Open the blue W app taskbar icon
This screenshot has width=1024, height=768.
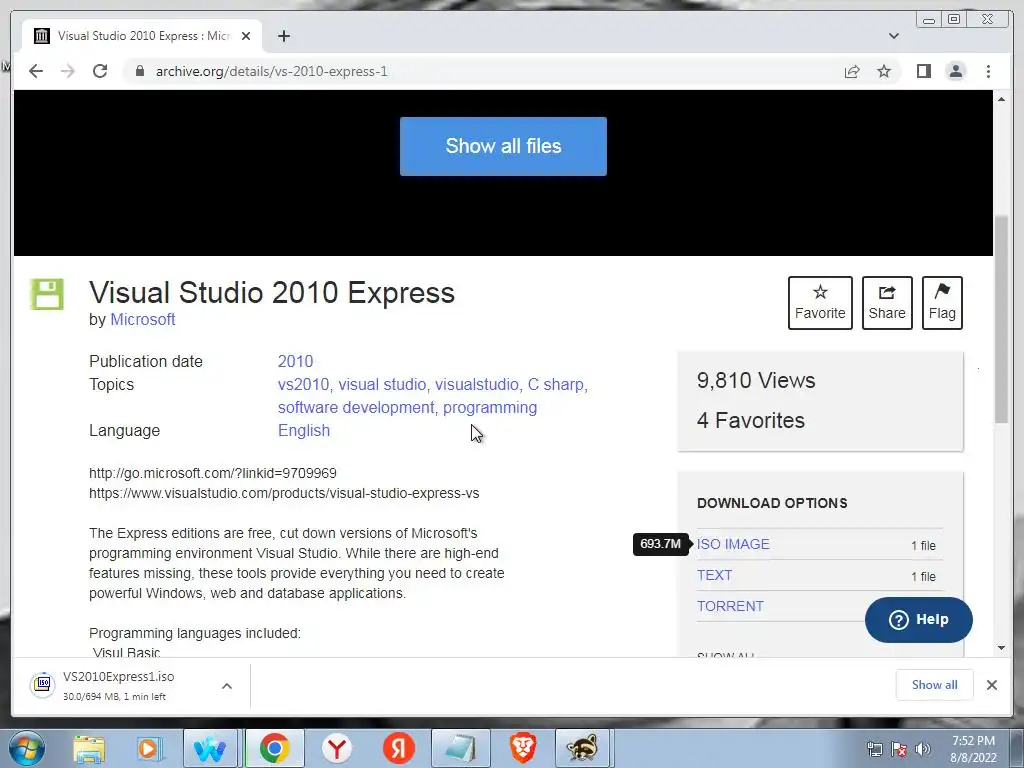[x=210, y=749]
